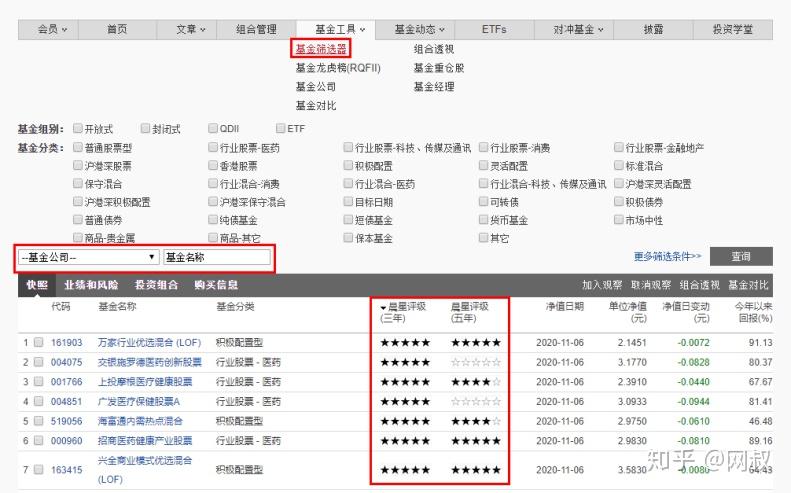This screenshot has height=493, width=791.
Task: Check the 行业股票-医药 category box
Action: tap(213, 148)
